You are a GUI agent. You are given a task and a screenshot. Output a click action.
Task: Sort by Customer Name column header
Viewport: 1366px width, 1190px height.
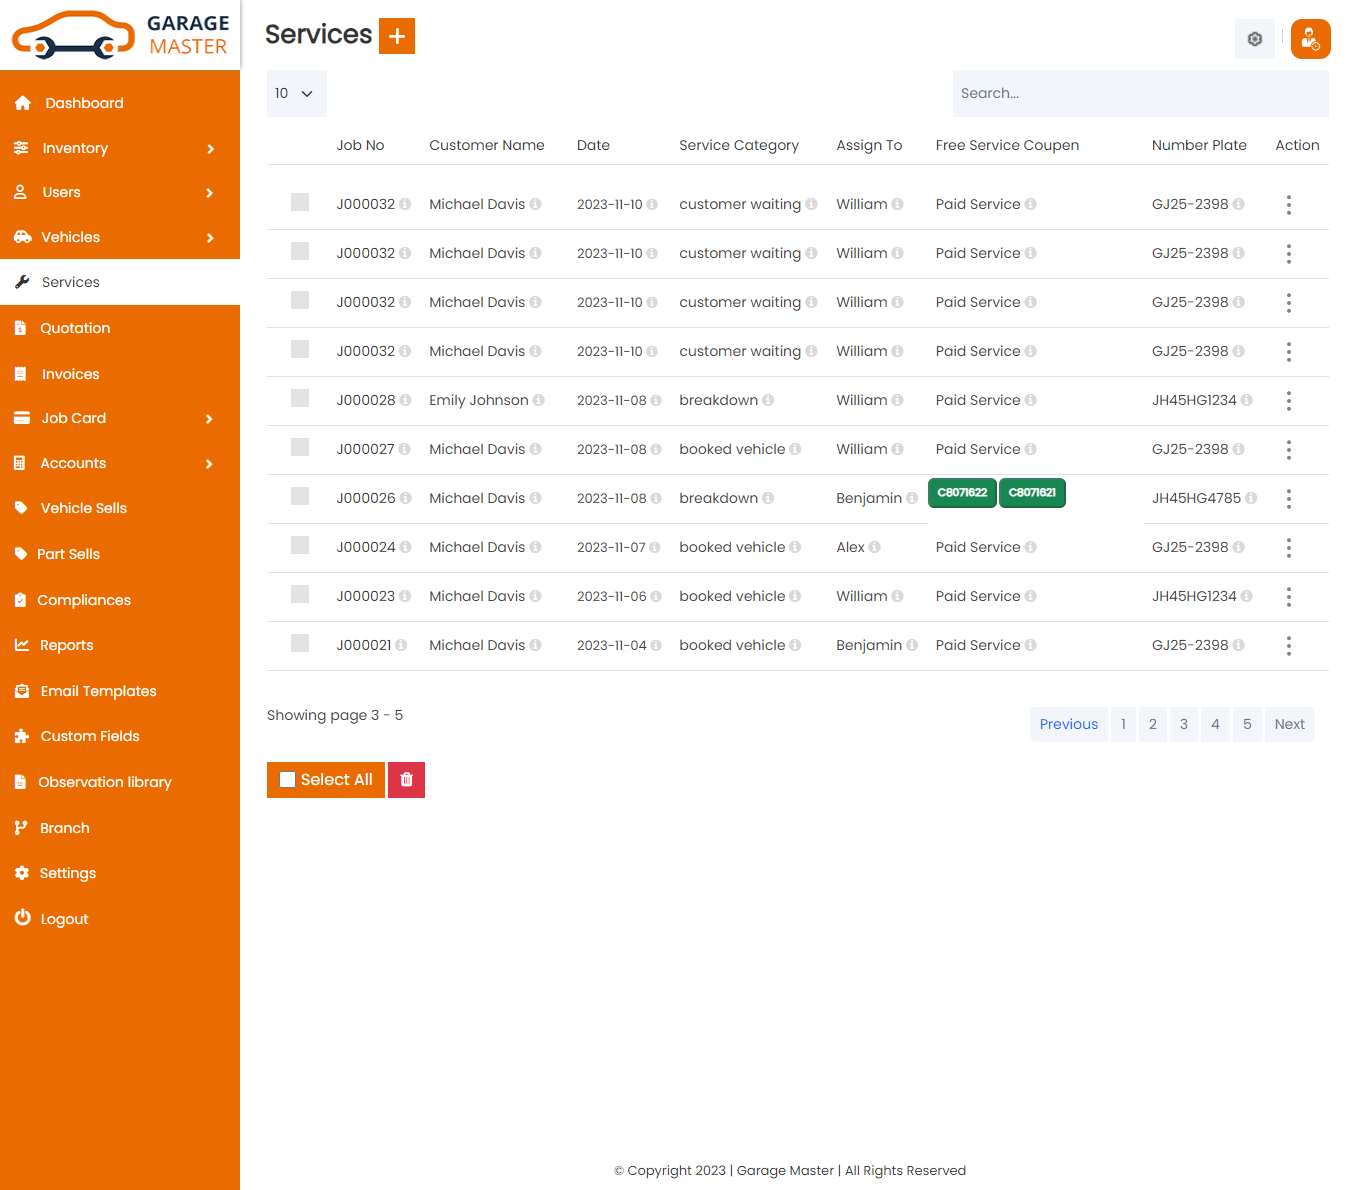(x=487, y=145)
